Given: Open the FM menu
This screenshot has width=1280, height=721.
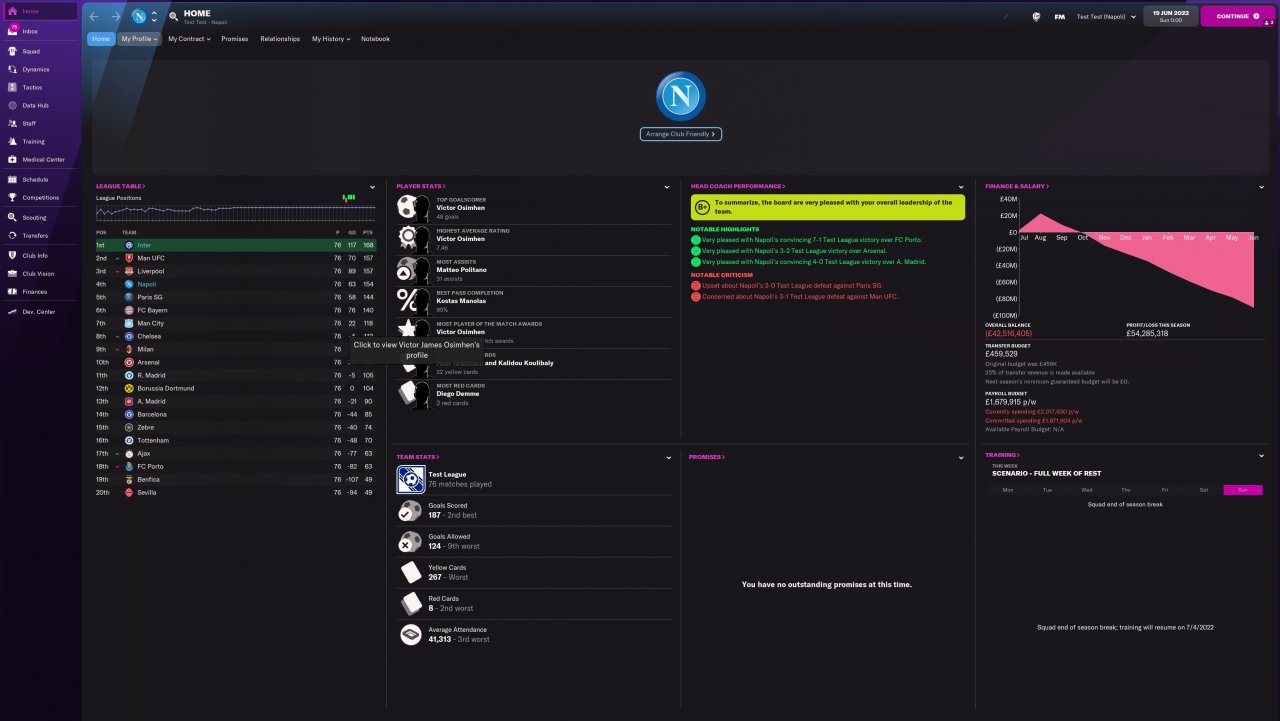Looking at the screenshot, I should 1059,17.
